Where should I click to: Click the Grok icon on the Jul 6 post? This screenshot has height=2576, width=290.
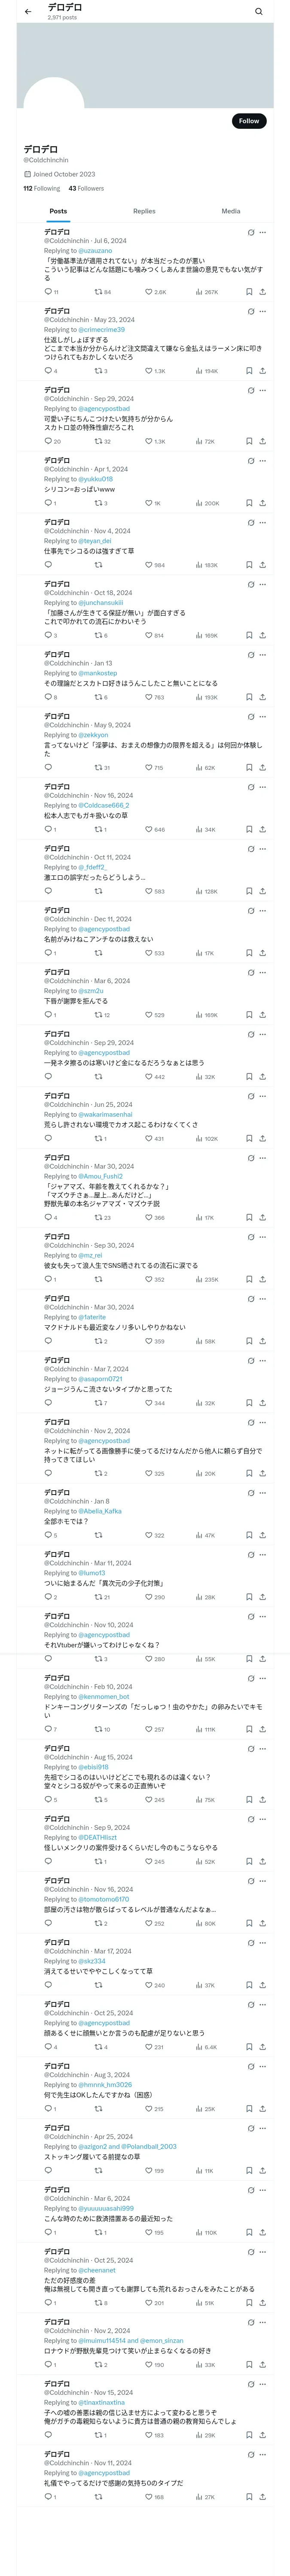[x=250, y=232]
